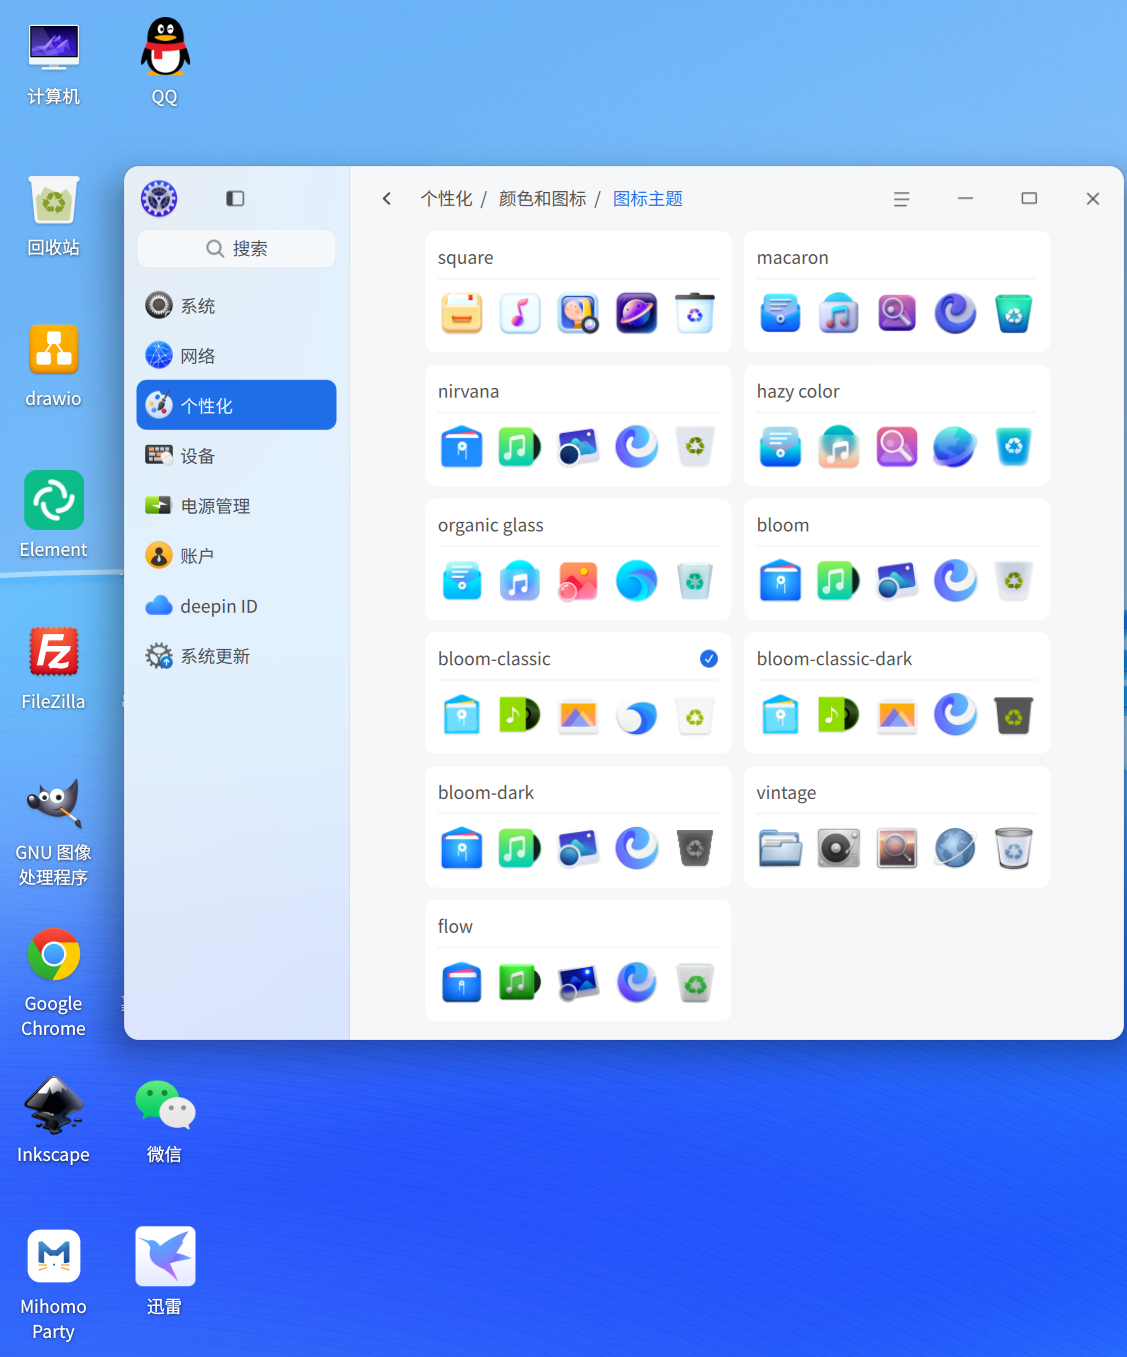Screen dimensions: 1127x1357
Task: Open the 网络 settings category
Action: [236, 355]
